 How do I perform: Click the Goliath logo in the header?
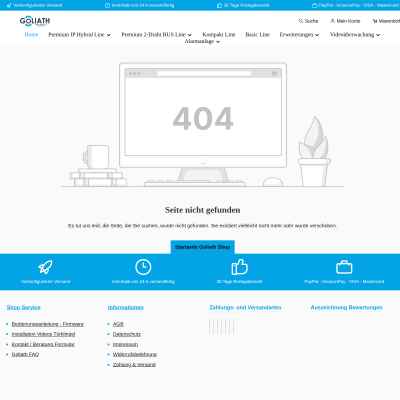click(x=35, y=21)
